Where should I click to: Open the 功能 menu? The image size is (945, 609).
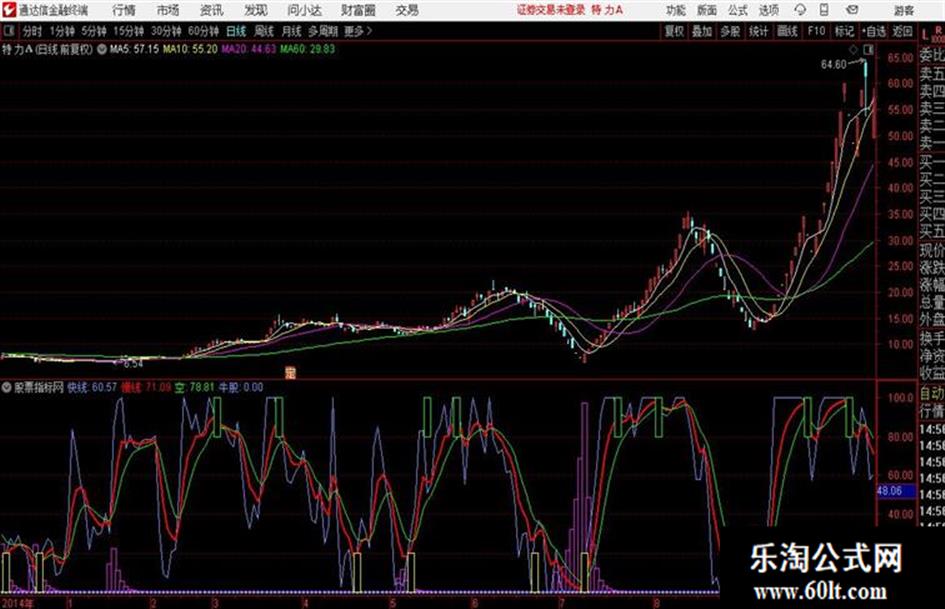[x=676, y=10]
